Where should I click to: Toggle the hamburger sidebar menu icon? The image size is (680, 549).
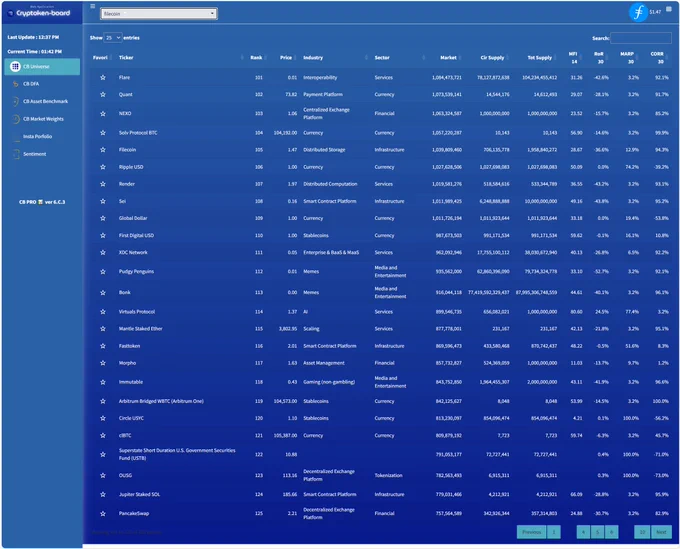pos(92,6)
